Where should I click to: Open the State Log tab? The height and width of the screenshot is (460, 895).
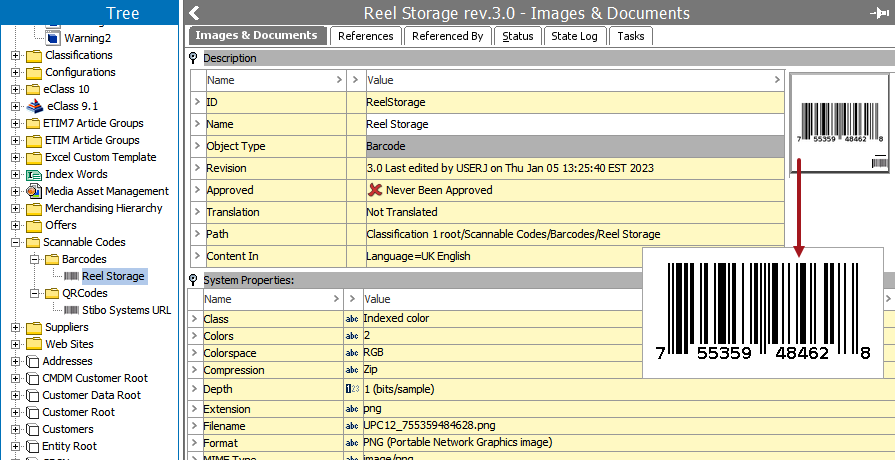[574, 36]
